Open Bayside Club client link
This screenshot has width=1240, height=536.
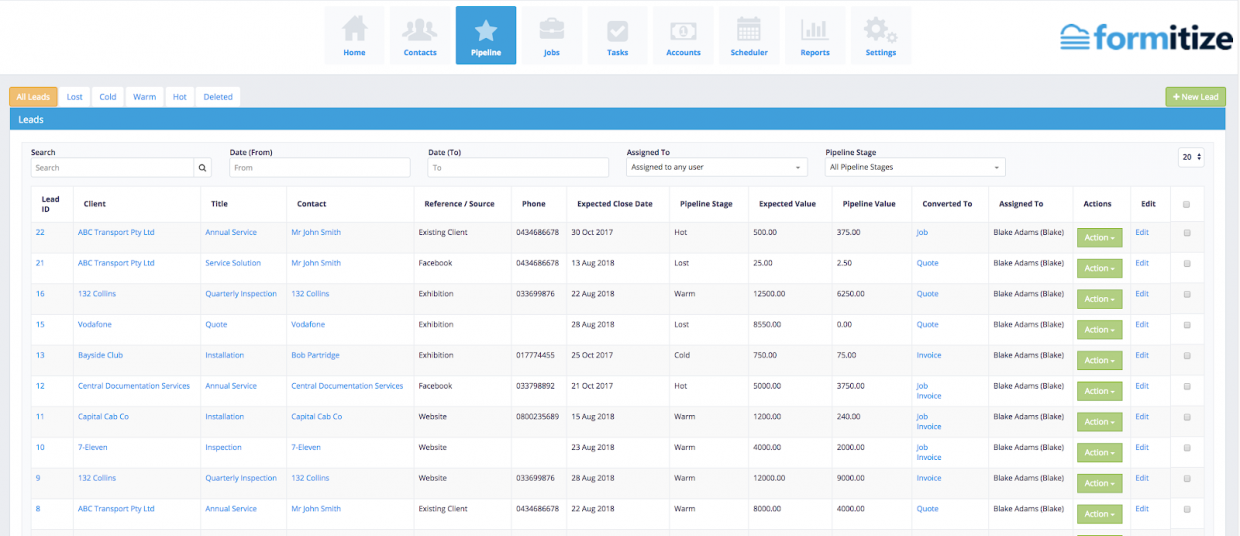click(100, 355)
